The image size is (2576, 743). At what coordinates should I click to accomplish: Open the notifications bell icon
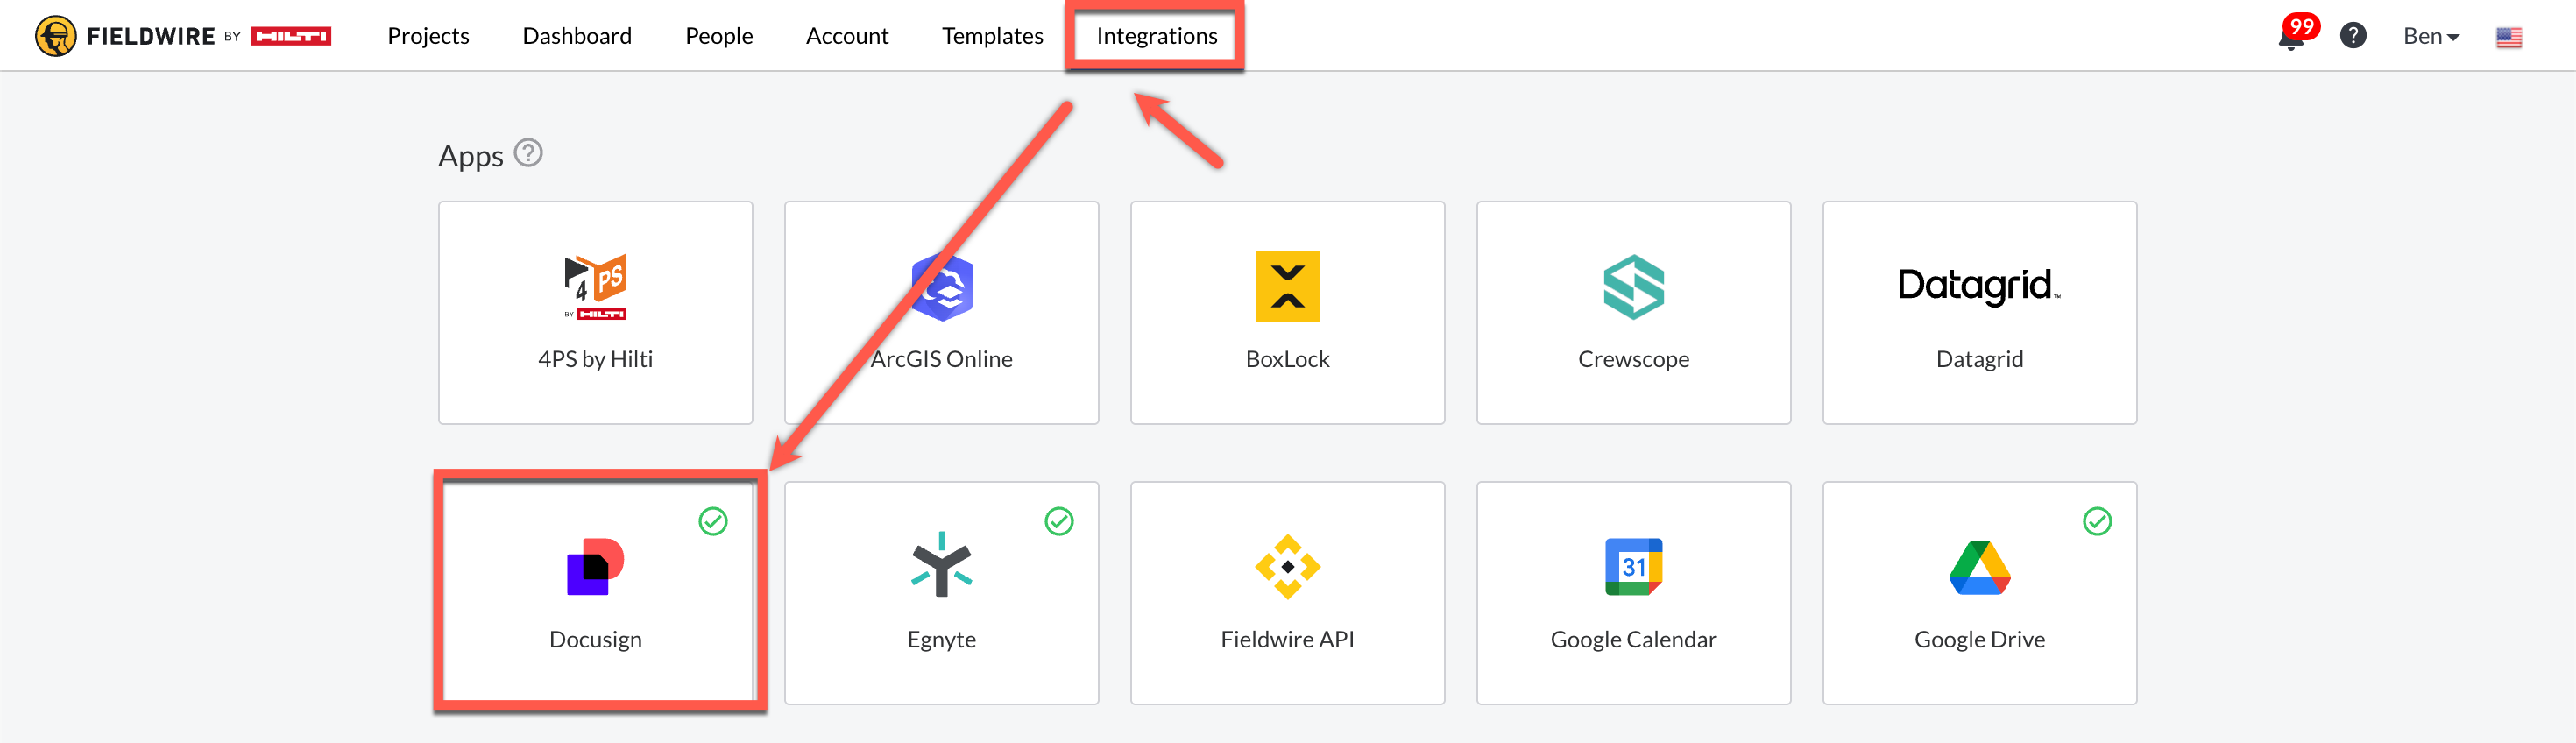point(2290,37)
